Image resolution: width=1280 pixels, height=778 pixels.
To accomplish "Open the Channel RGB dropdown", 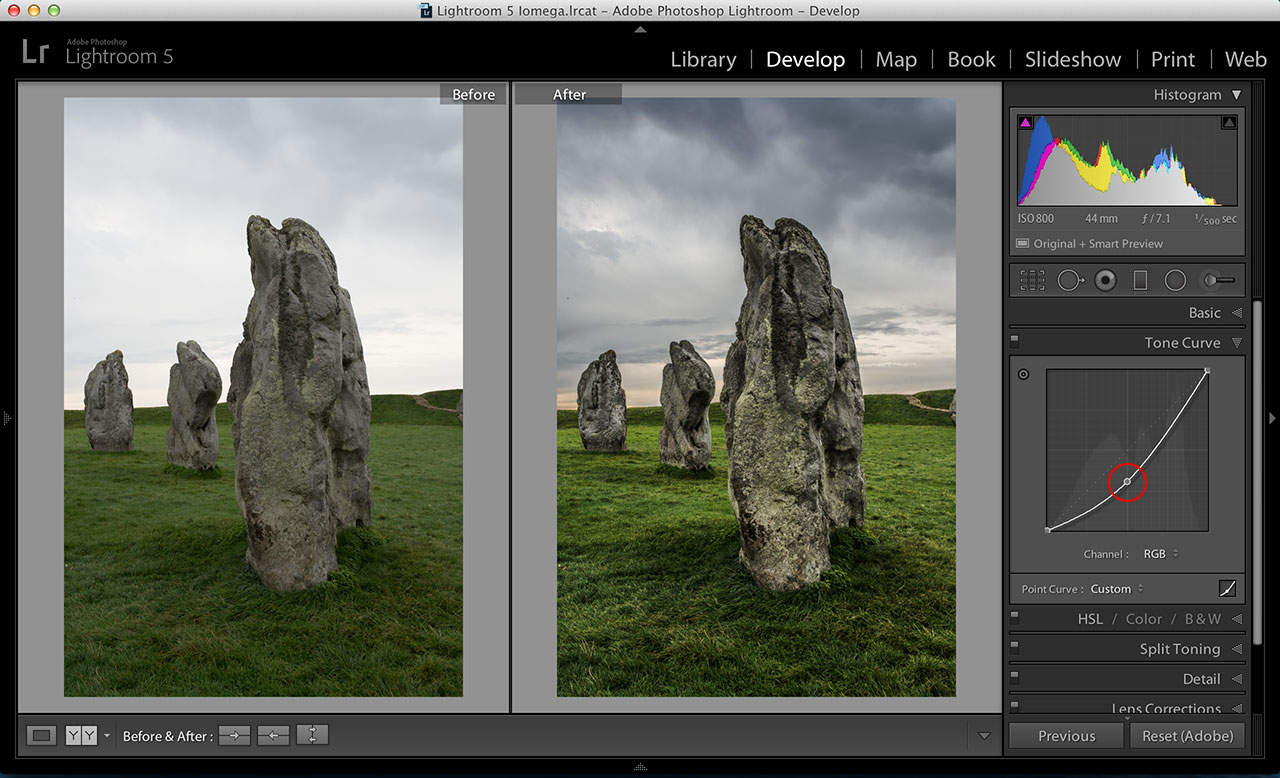I will pos(1160,554).
